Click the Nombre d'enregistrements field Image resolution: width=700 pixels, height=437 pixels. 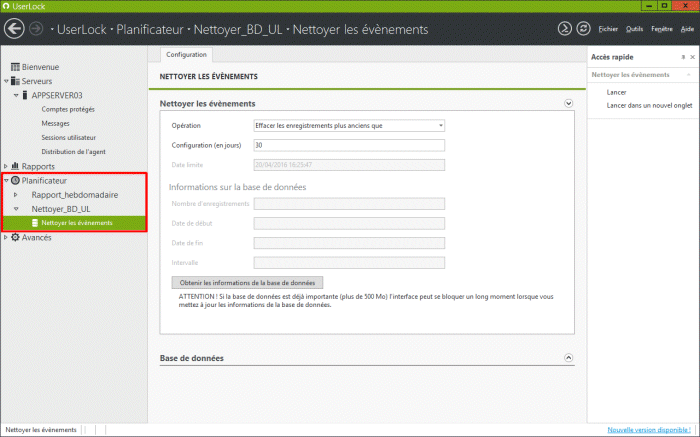coord(349,204)
